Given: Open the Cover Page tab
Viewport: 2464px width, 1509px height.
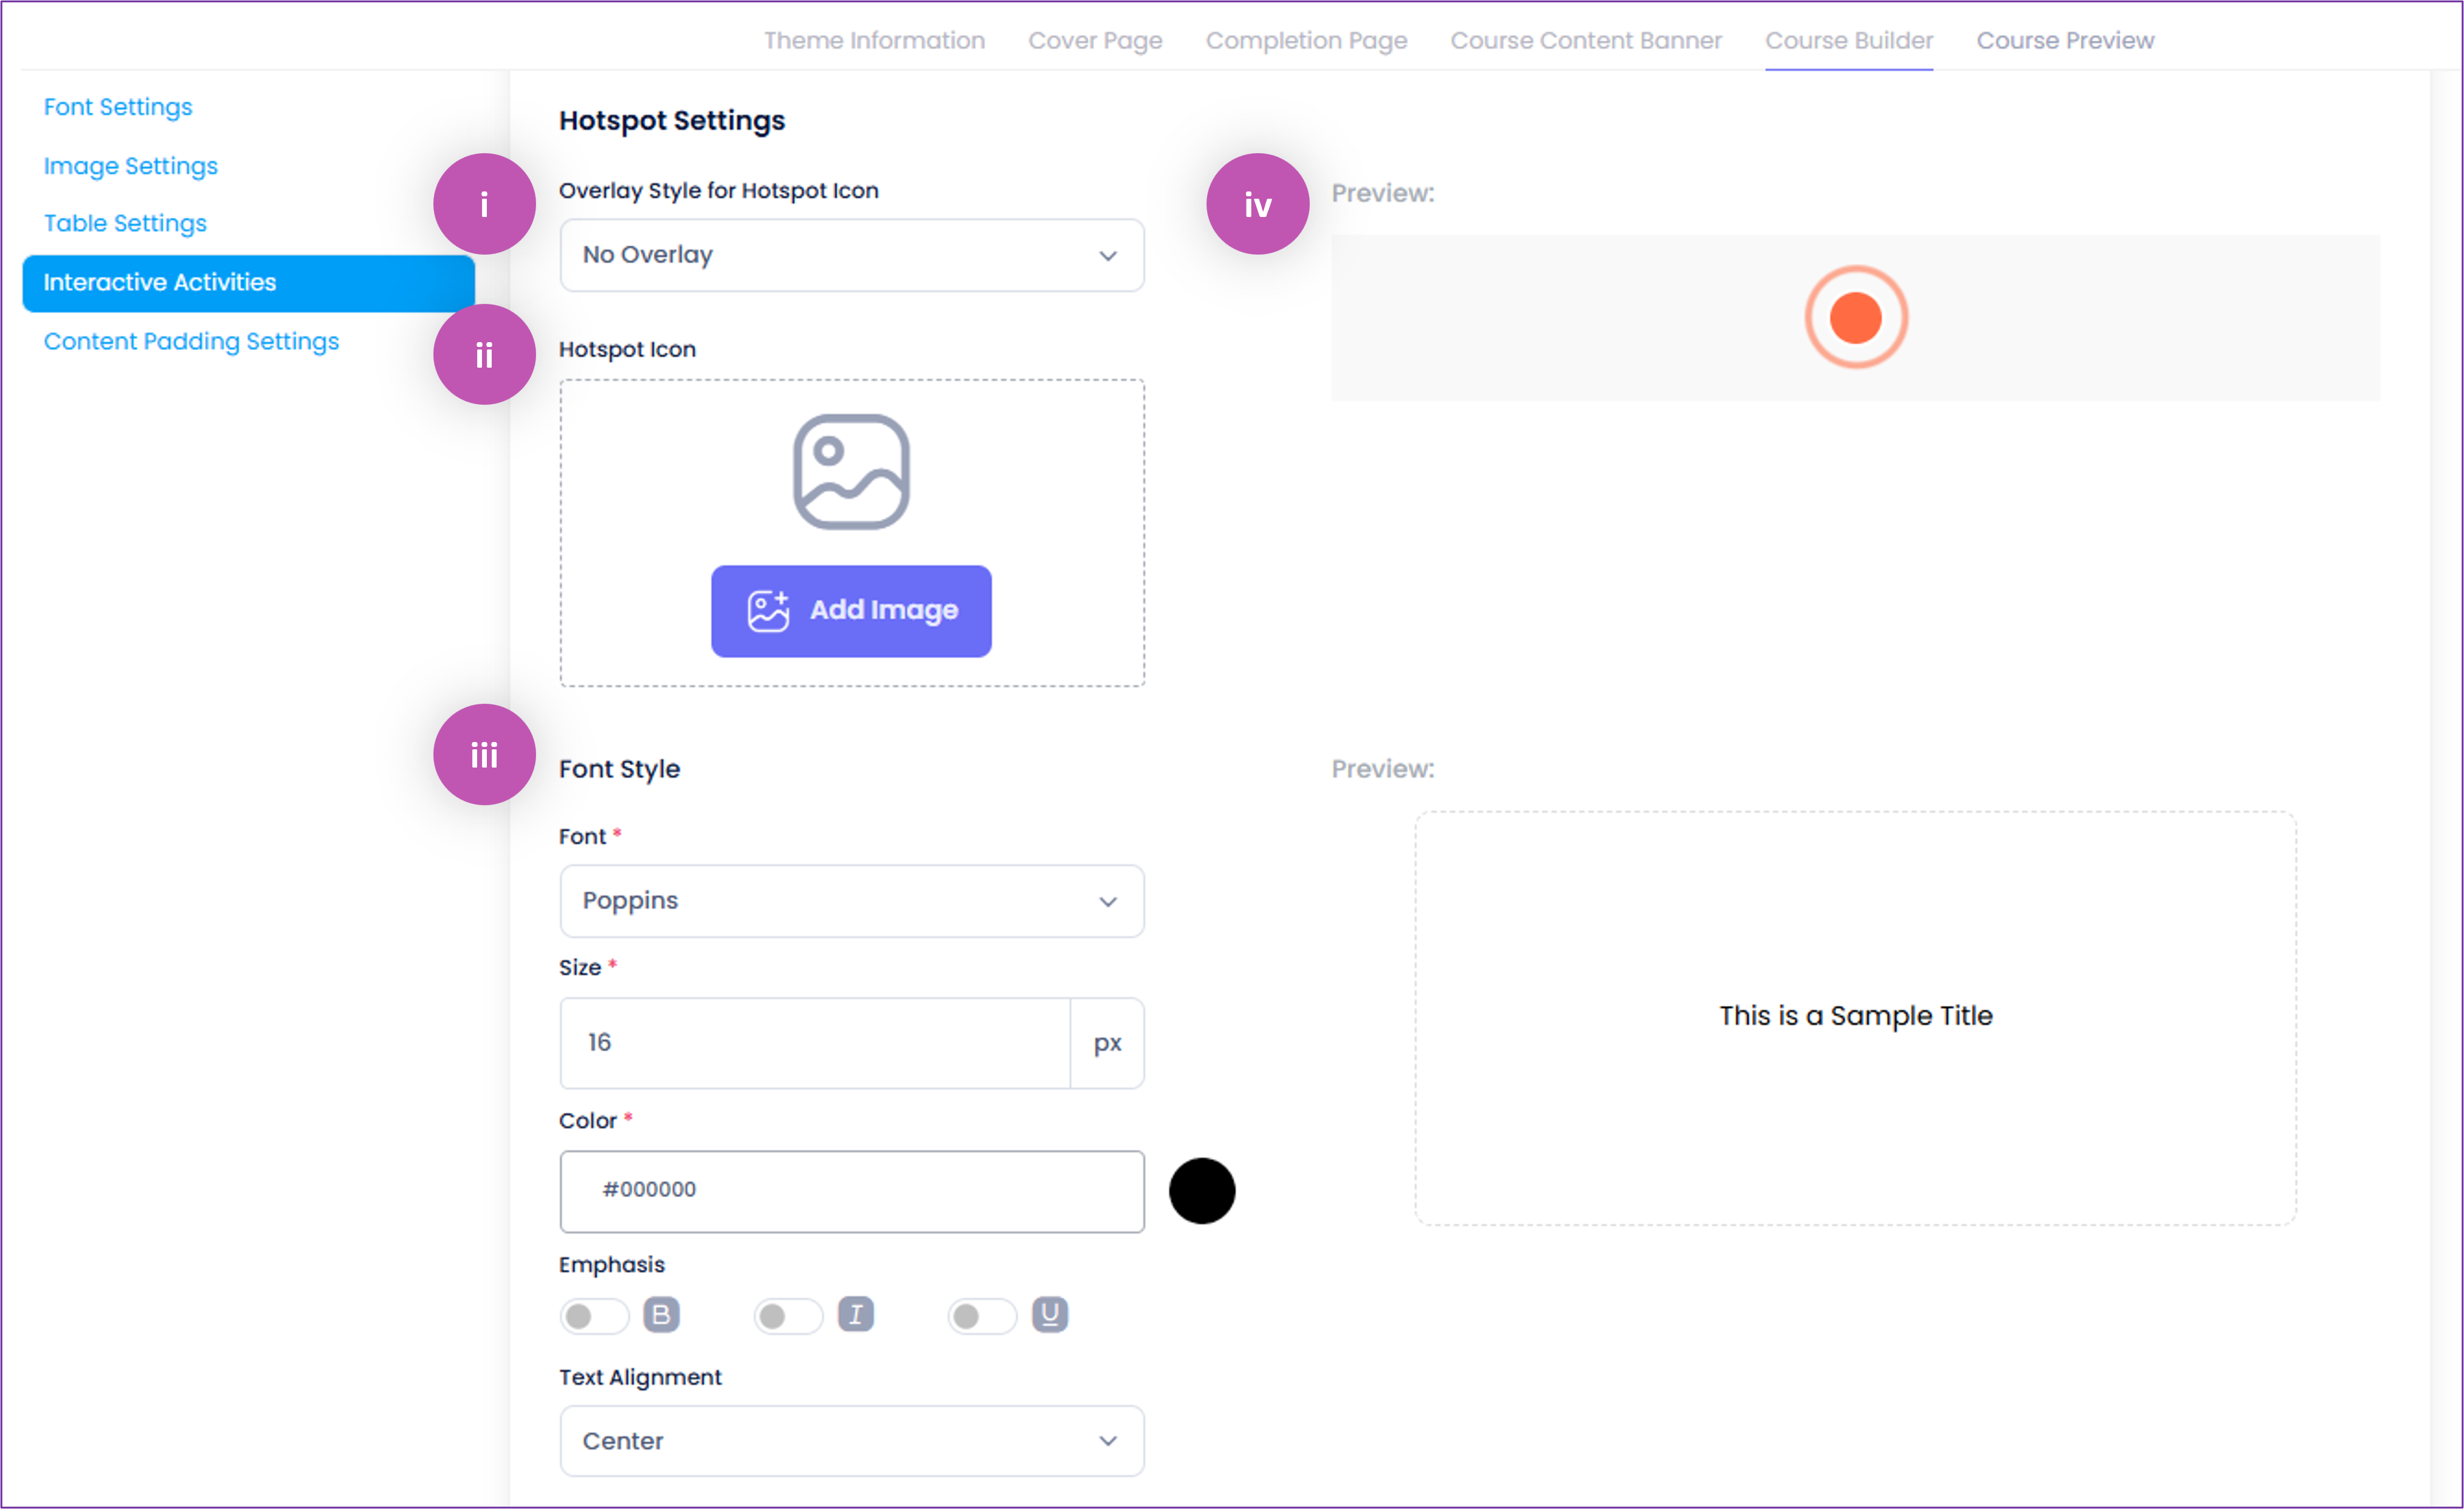Looking at the screenshot, I should tap(1095, 40).
